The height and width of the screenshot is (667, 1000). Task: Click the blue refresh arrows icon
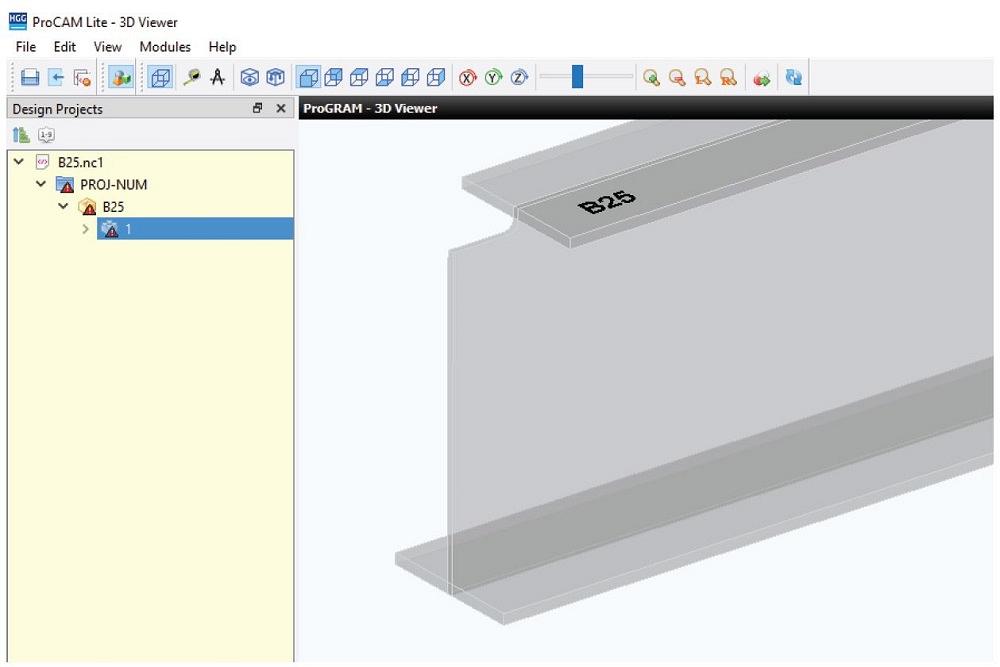coord(793,78)
